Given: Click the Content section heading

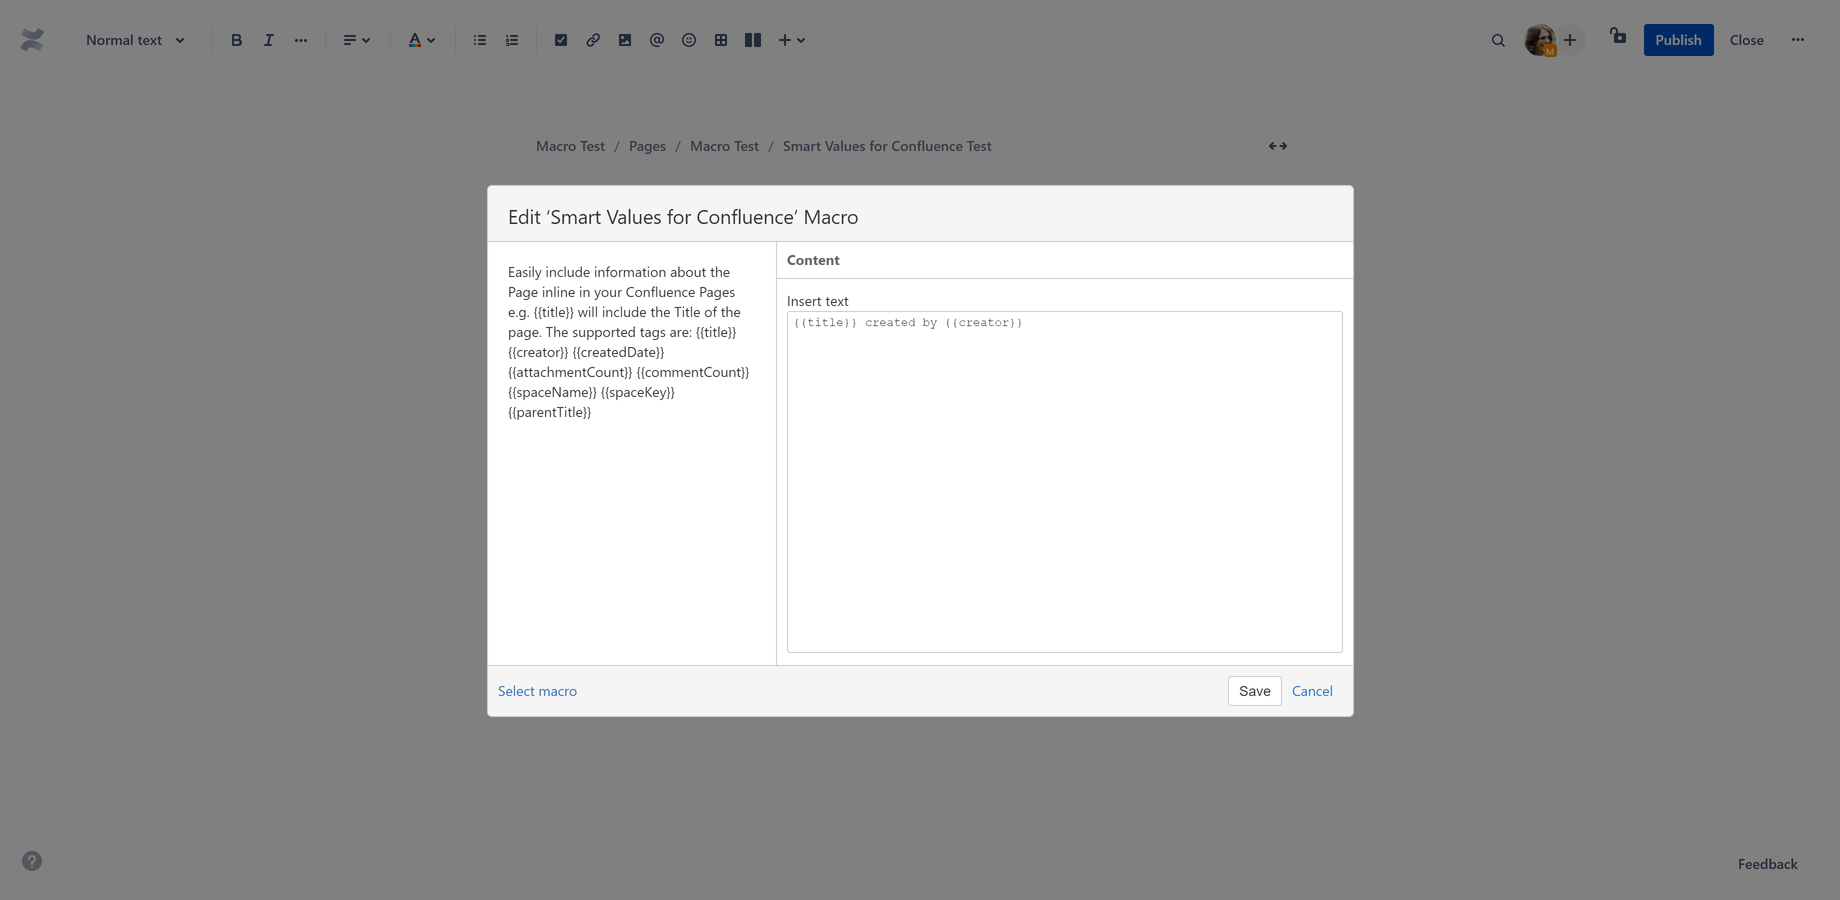Looking at the screenshot, I should click(x=813, y=260).
